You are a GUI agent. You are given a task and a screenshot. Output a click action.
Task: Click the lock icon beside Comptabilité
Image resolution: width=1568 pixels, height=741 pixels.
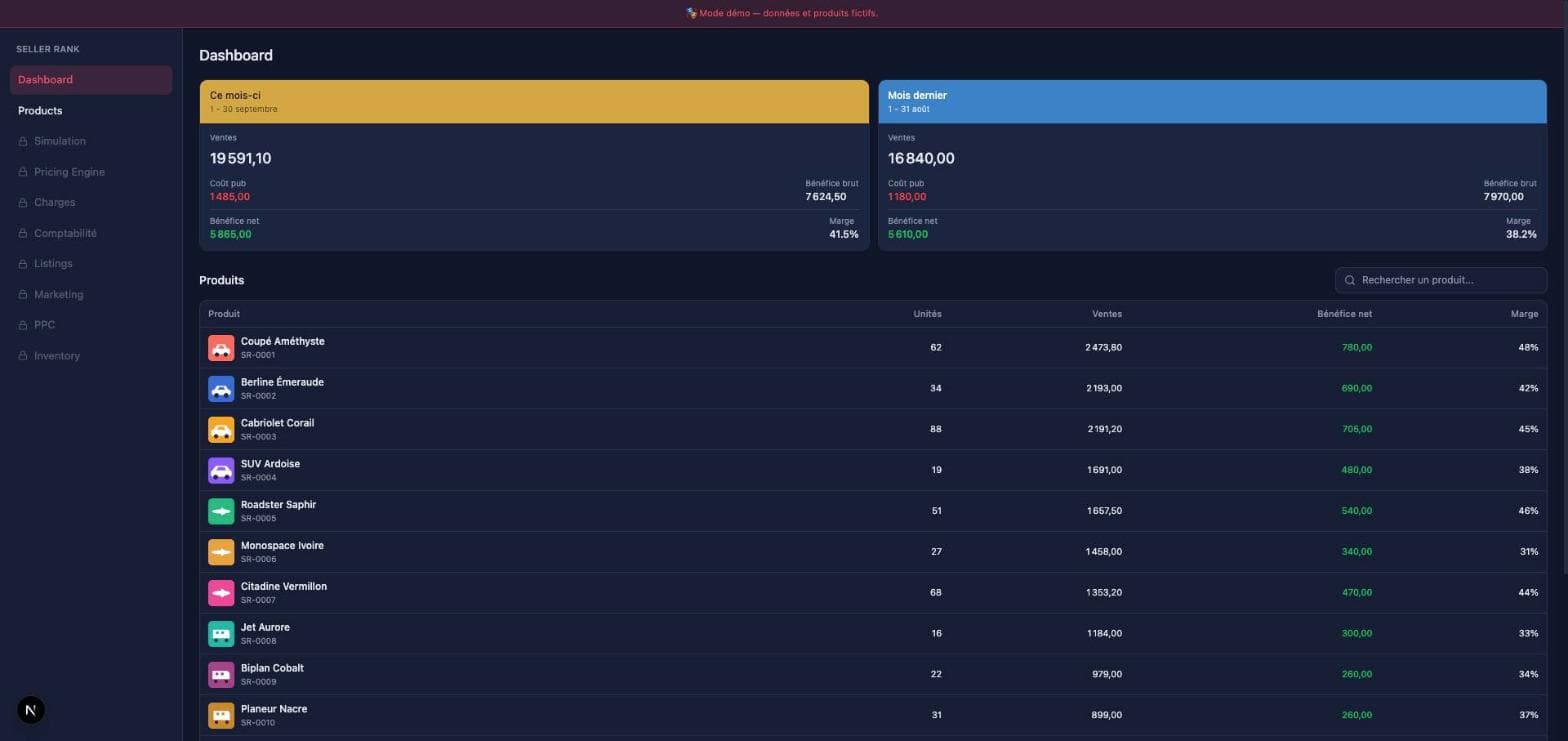(23, 233)
